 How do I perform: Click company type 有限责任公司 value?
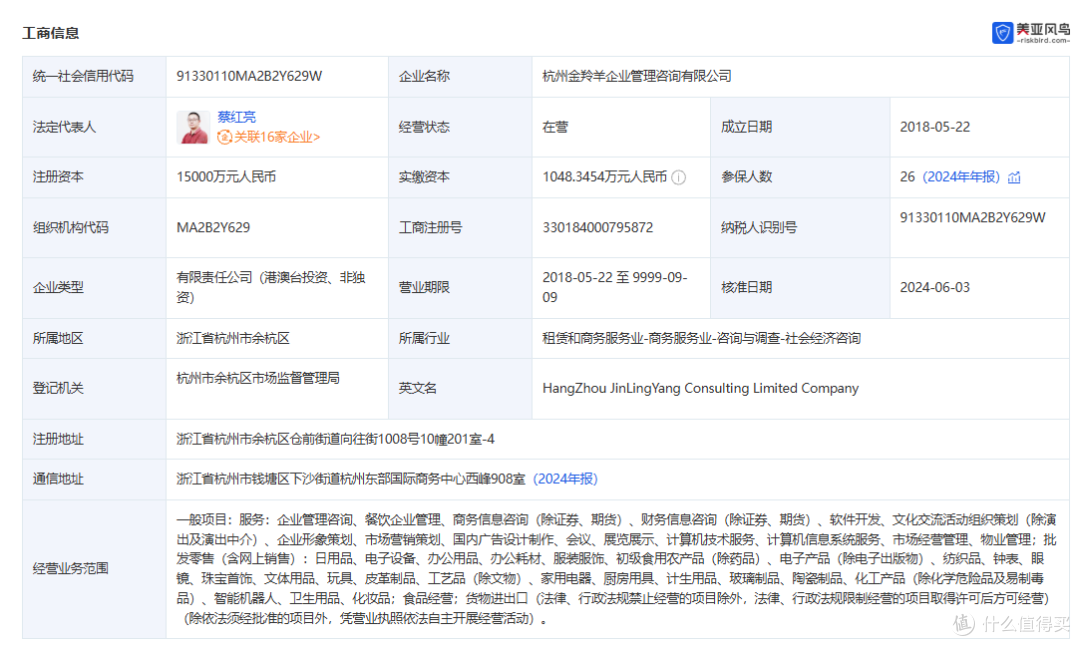271,287
